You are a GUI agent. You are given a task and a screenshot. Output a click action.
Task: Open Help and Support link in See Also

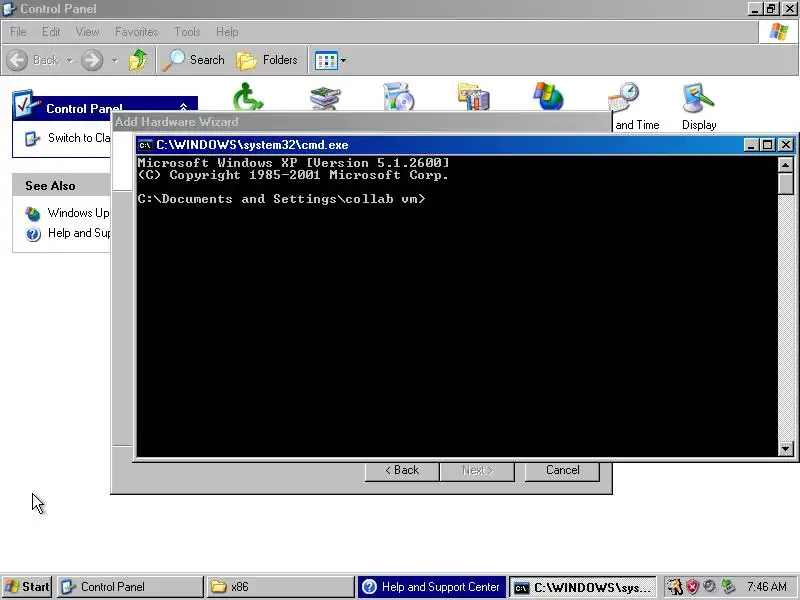tap(79, 233)
